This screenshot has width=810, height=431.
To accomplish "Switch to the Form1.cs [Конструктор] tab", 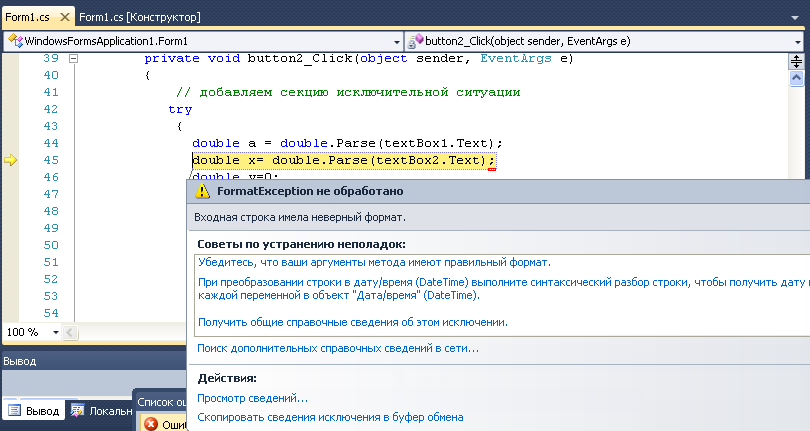I will 139,17.
